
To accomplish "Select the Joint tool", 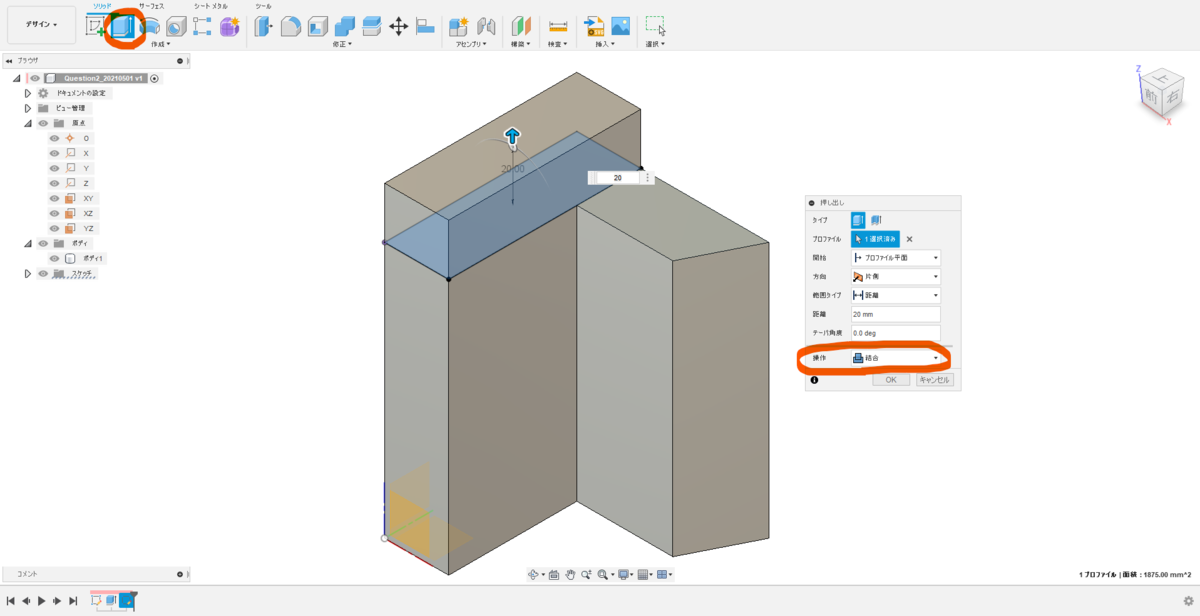I will [x=487, y=27].
